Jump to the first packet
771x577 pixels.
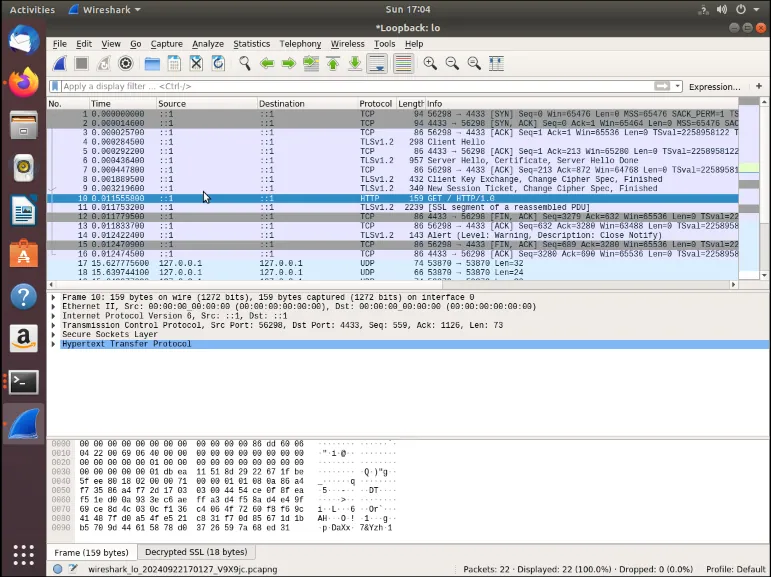pyautogui.click(x=333, y=63)
